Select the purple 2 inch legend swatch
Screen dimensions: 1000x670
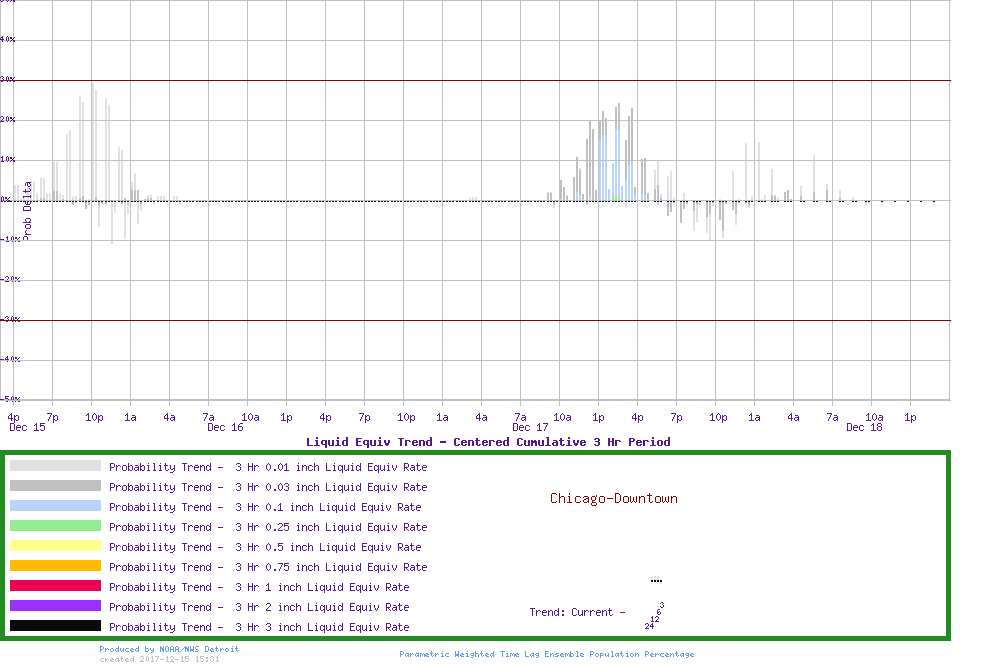55,606
